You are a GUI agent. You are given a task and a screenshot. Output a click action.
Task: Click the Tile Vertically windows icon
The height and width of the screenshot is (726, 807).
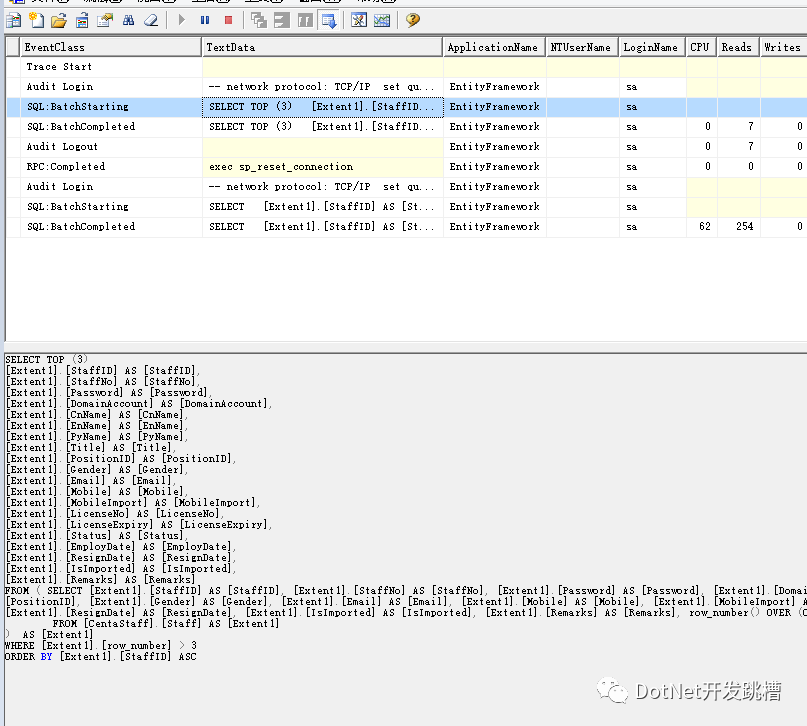click(305, 21)
